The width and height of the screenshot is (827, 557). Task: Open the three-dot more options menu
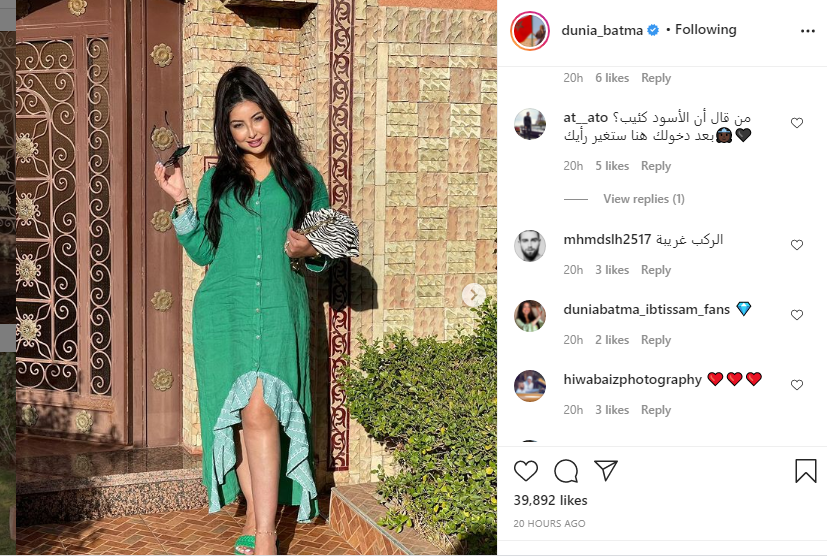pyautogui.click(x=807, y=31)
